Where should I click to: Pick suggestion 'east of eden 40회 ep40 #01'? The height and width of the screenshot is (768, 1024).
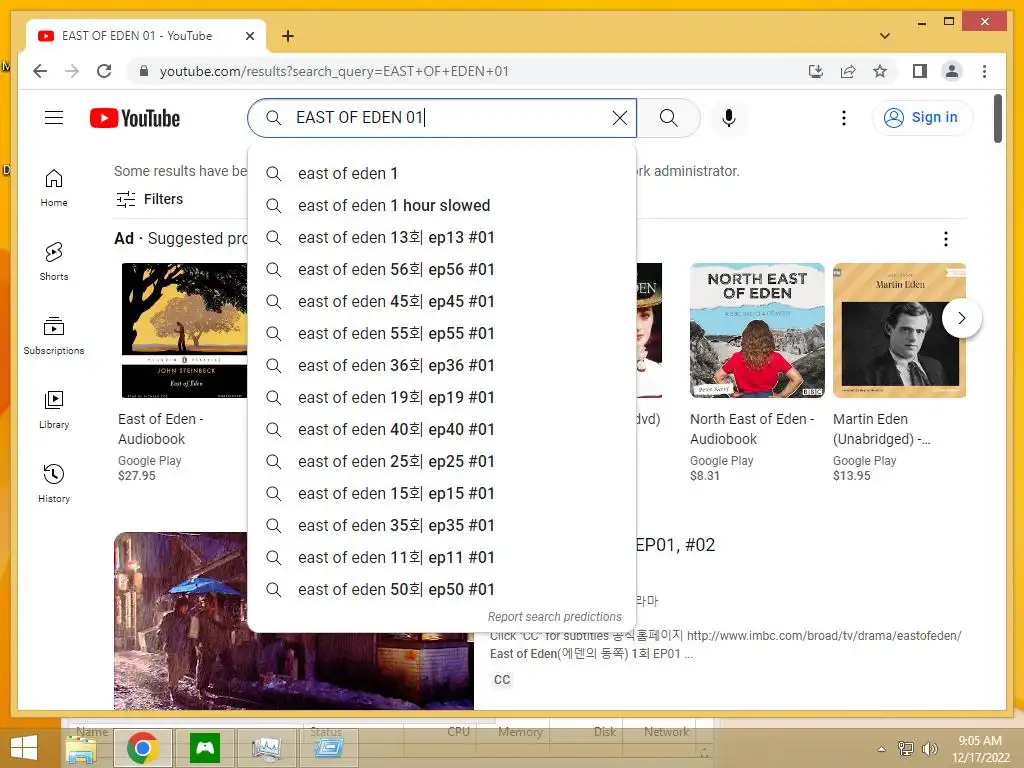pyautogui.click(x=441, y=430)
